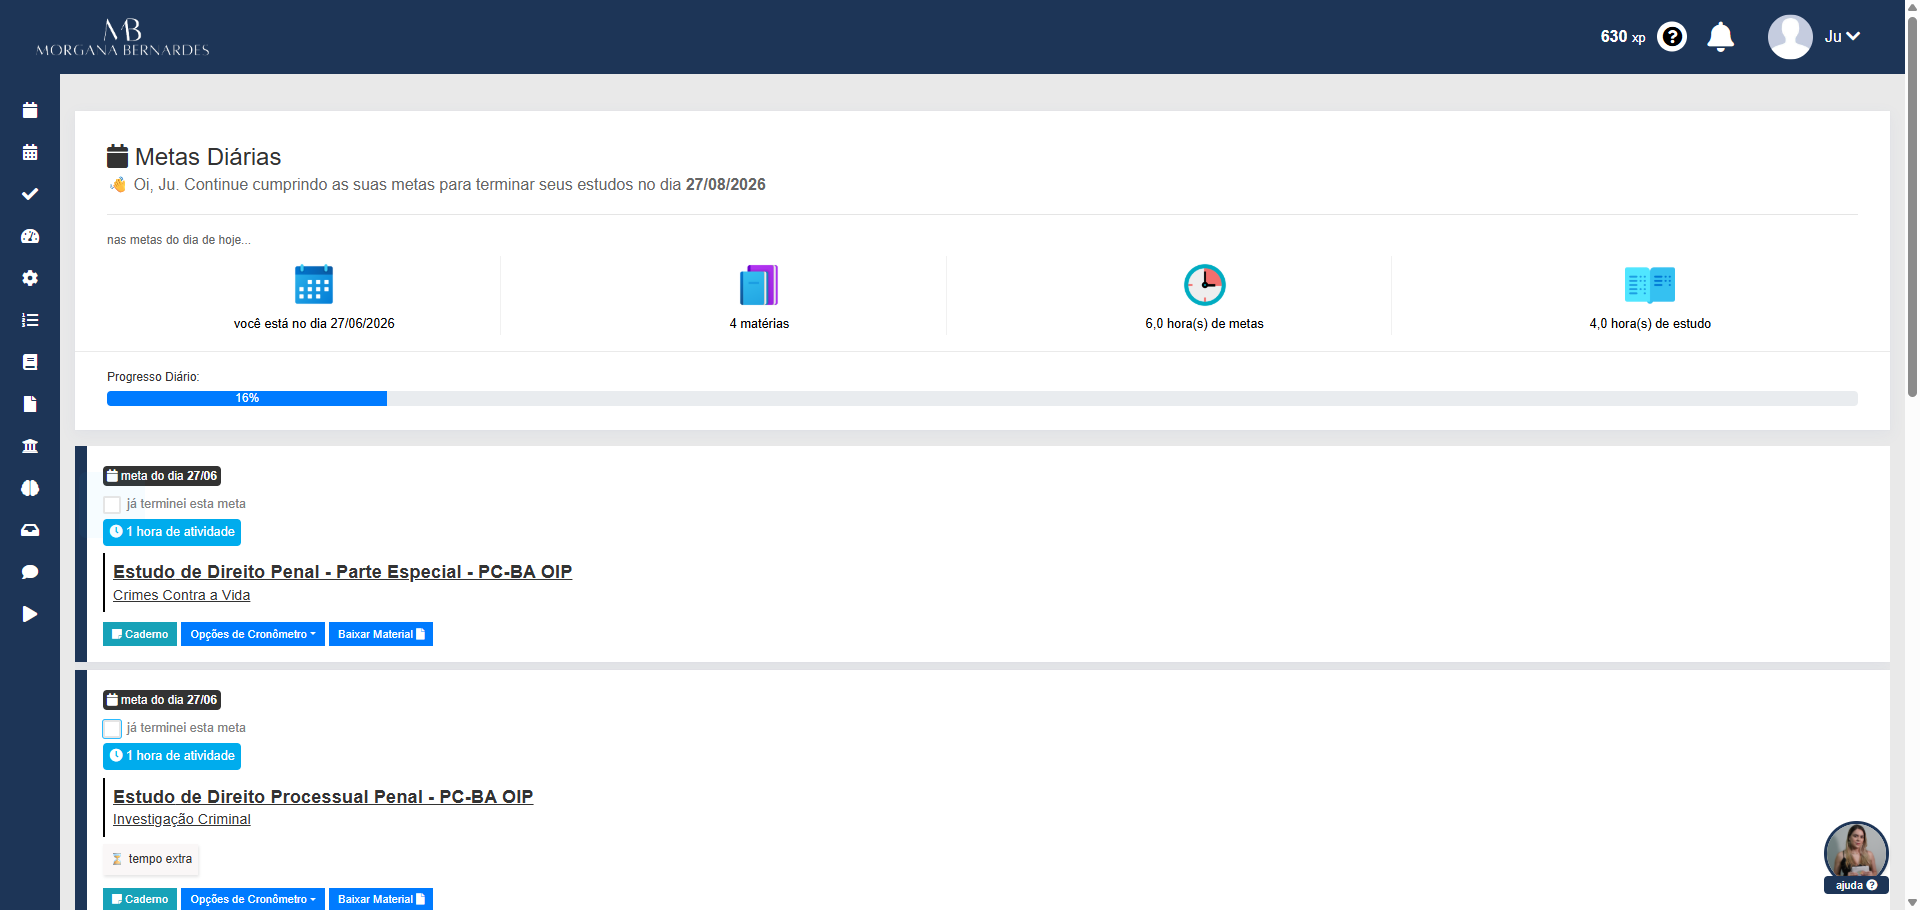The height and width of the screenshot is (910, 1920).
Task: Open the book sidebar icon
Action: click(x=30, y=362)
